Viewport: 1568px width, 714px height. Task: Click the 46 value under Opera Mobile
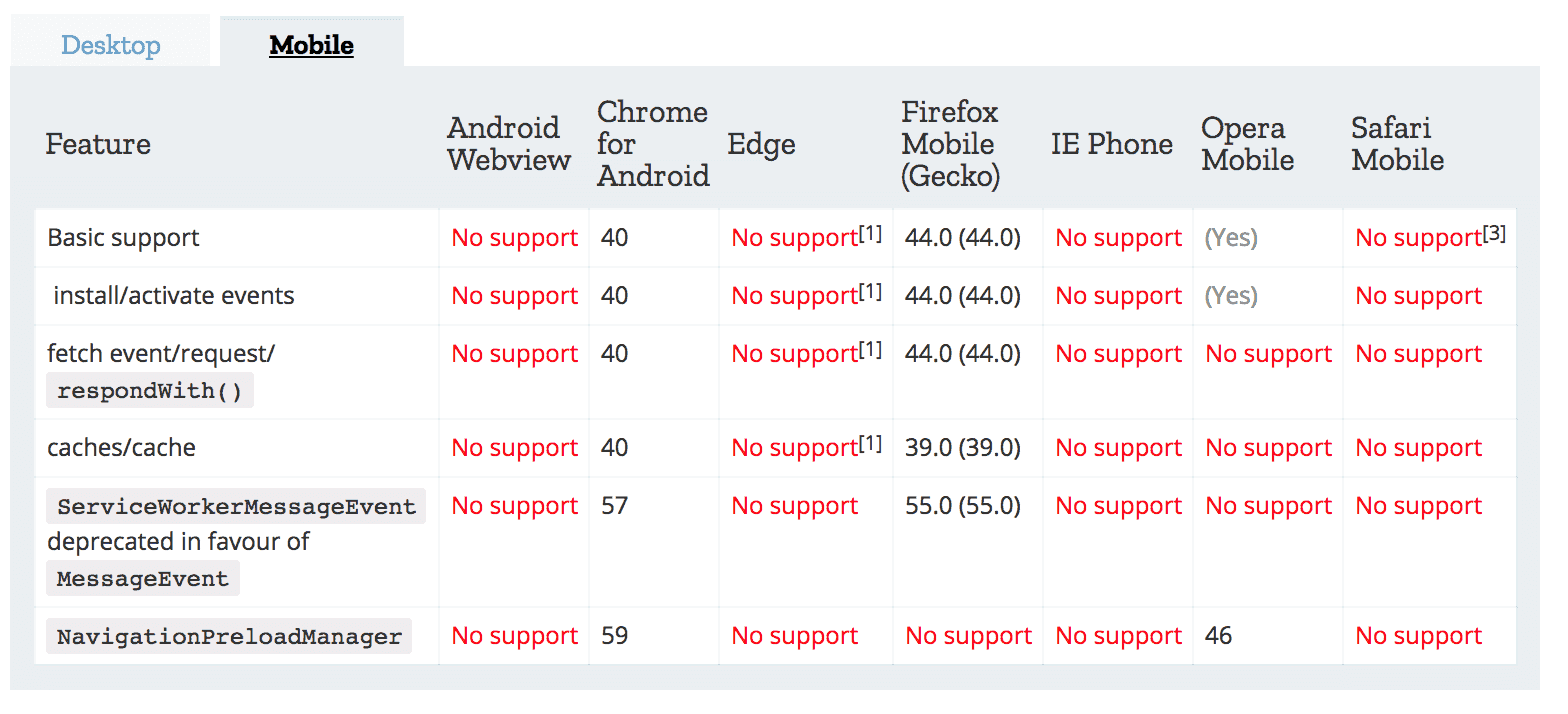(x=1218, y=636)
